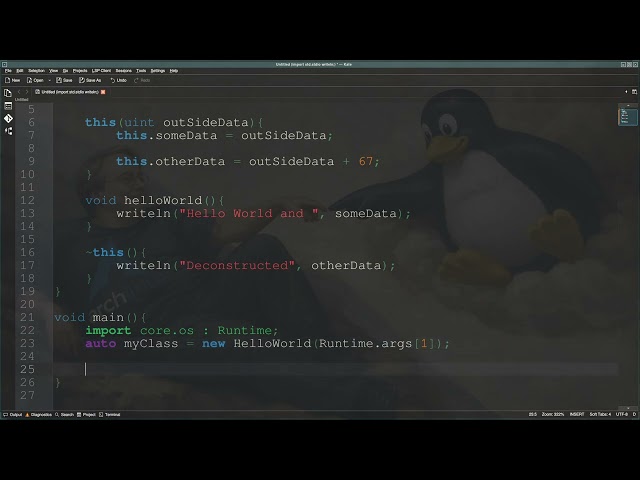Screen dimensions: 640x480
Task: Close the Untitled document tab
Action: pyautogui.click(x=103, y=92)
